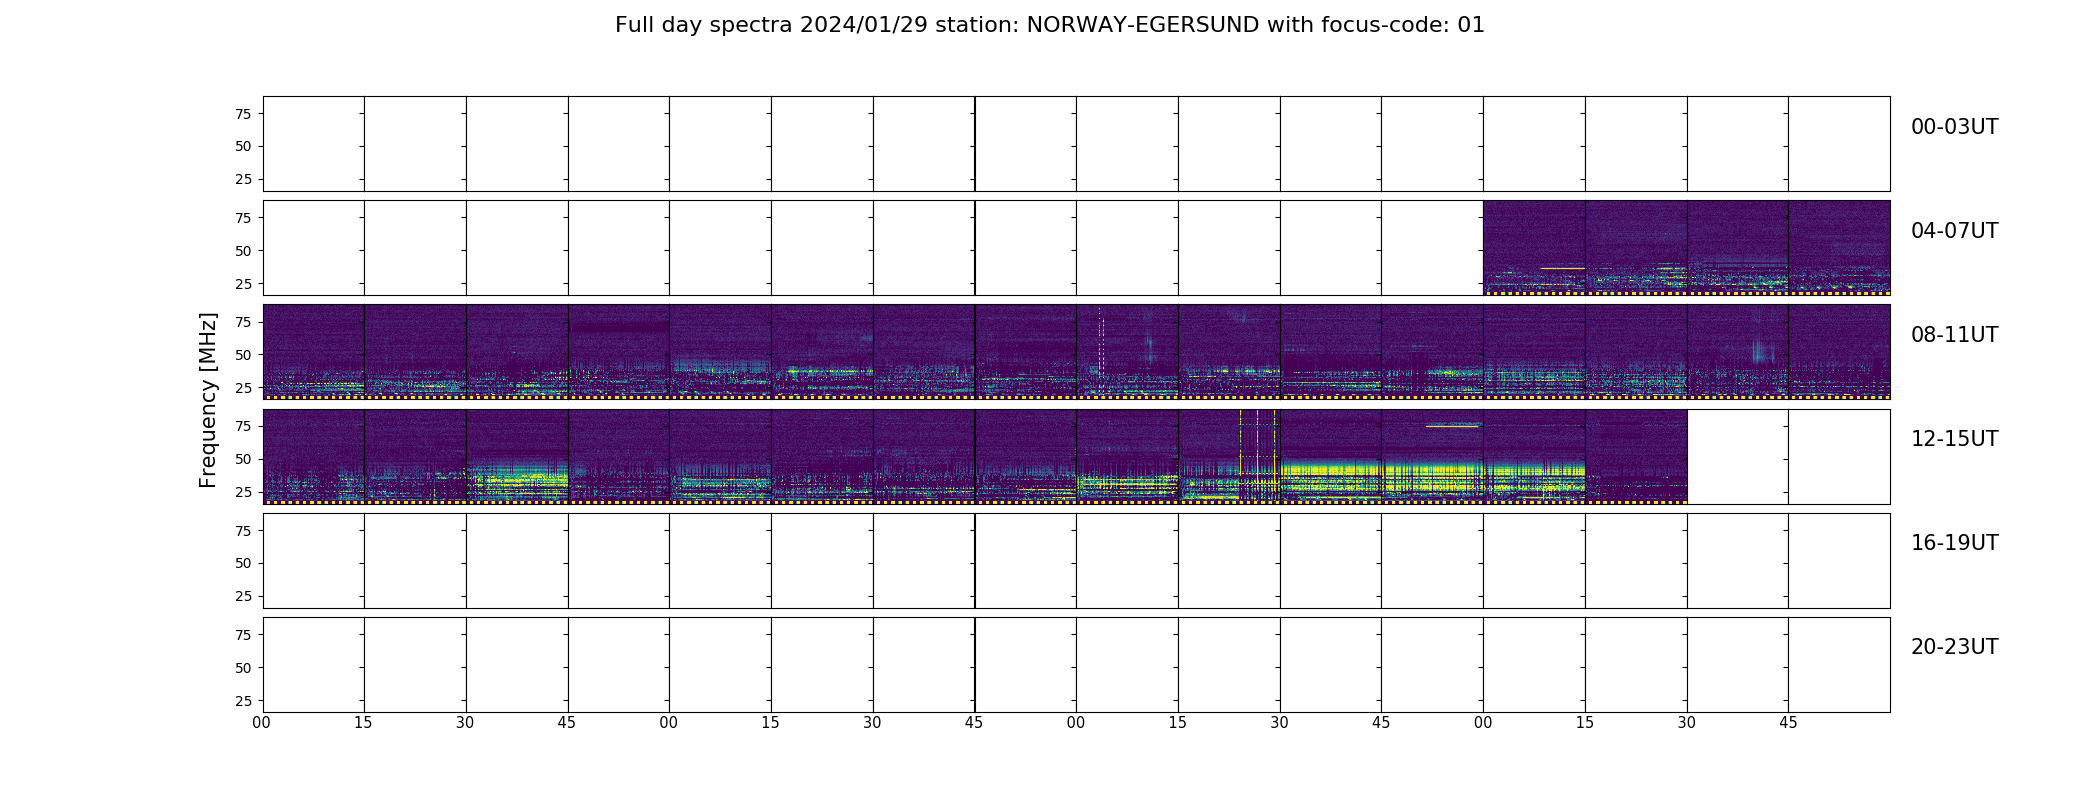The width and height of the screenshot is (2100, 800).
Task: Click the 25 tick of the 04-07UT row
Action: [x=243, y=284]
